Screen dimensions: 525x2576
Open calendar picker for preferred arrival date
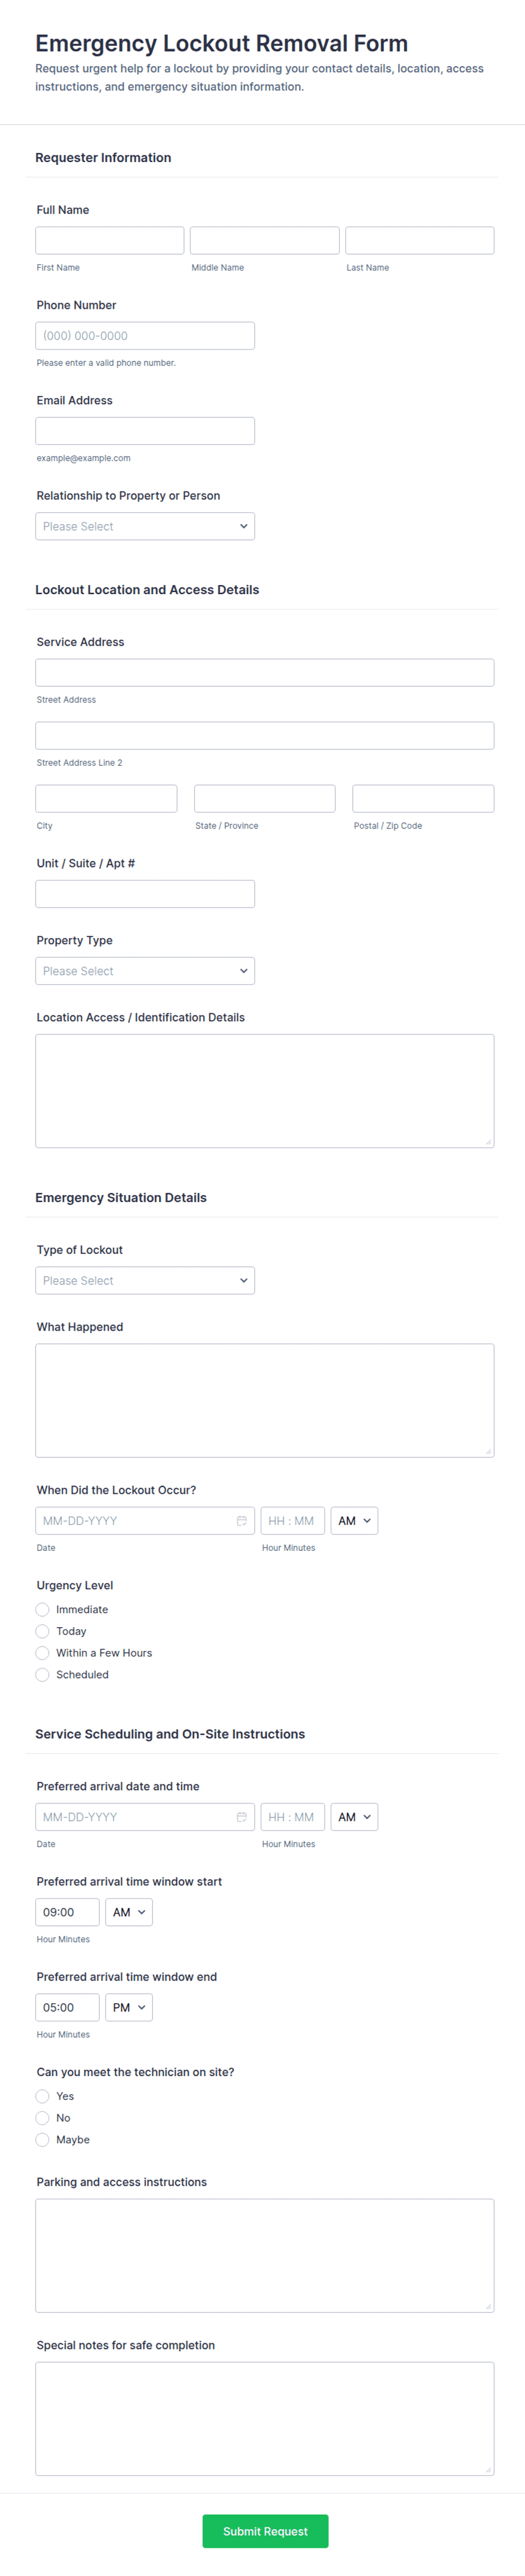point(241,1816)
